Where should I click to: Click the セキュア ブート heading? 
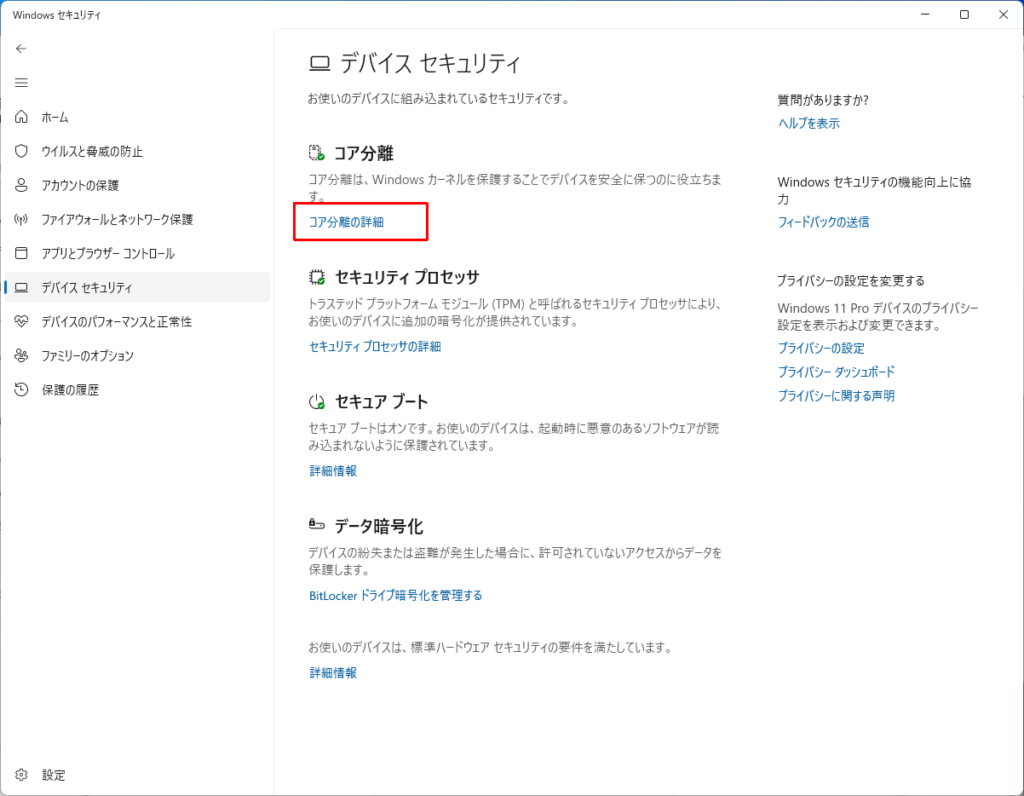coord(381,402)
